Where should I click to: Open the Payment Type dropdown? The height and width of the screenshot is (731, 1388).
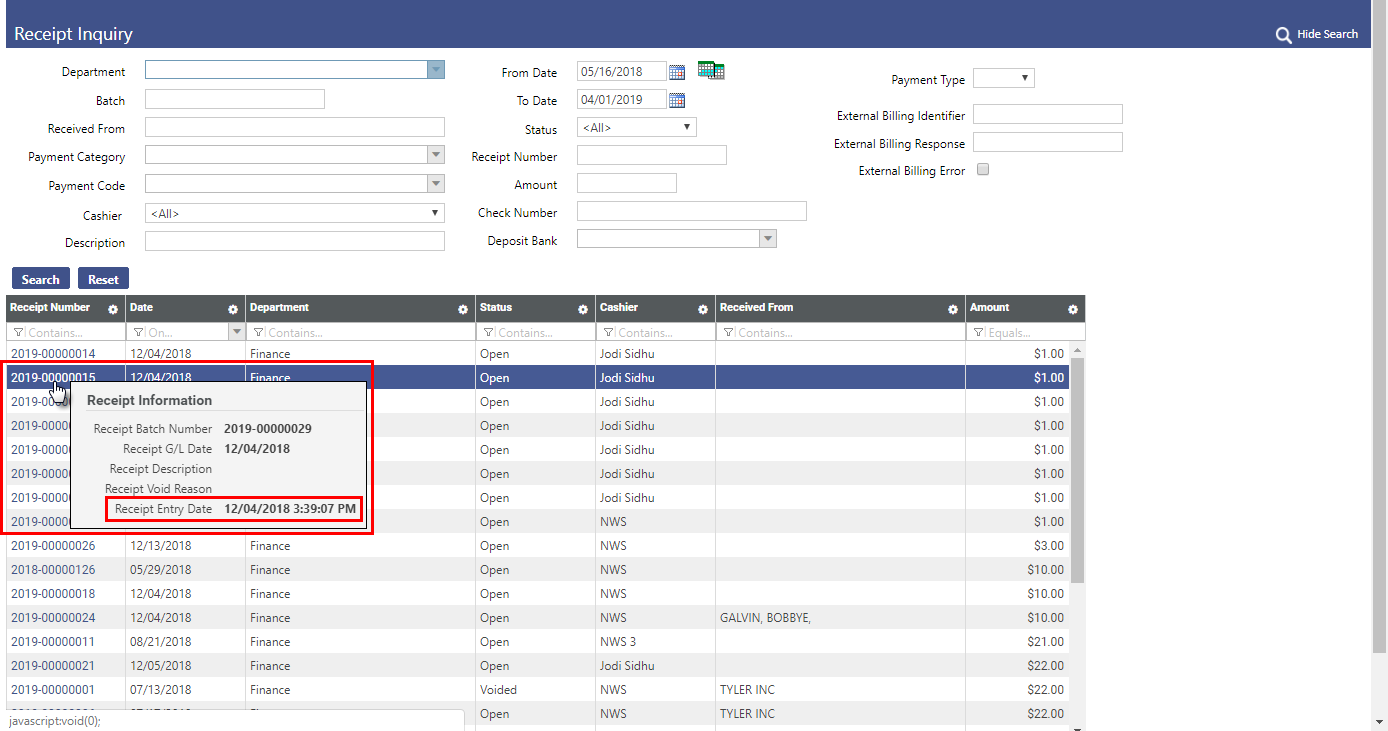tap(1004, 78)
